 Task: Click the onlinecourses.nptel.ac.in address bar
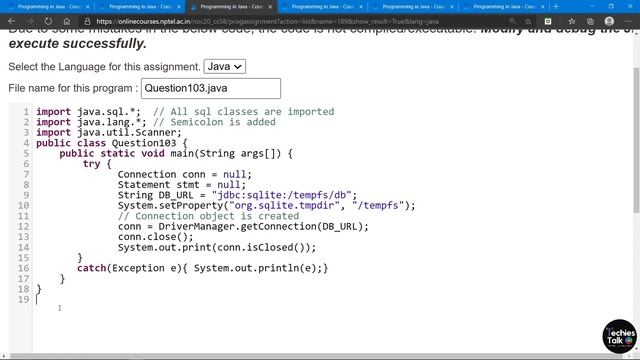pos(267,21)
